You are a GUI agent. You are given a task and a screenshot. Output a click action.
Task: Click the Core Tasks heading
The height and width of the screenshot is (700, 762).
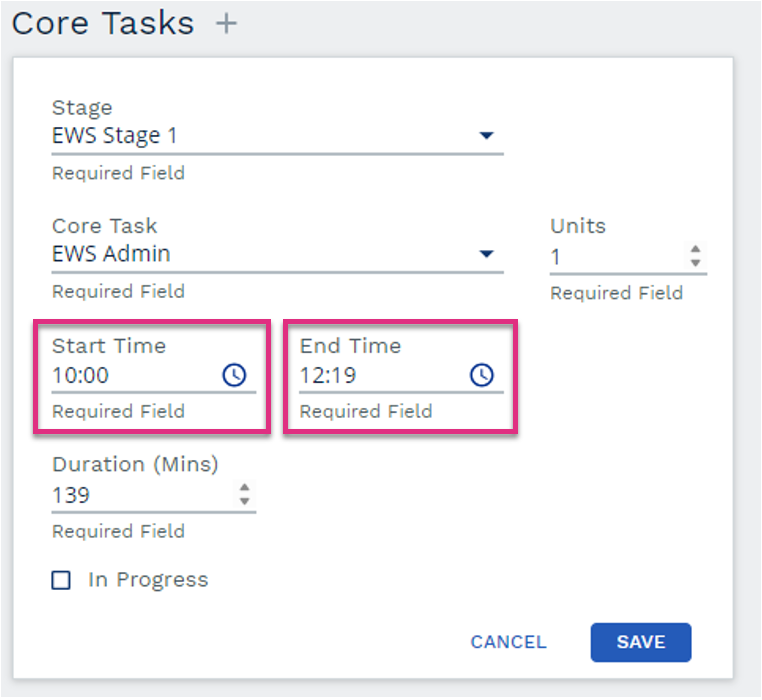tap(103, 24)
